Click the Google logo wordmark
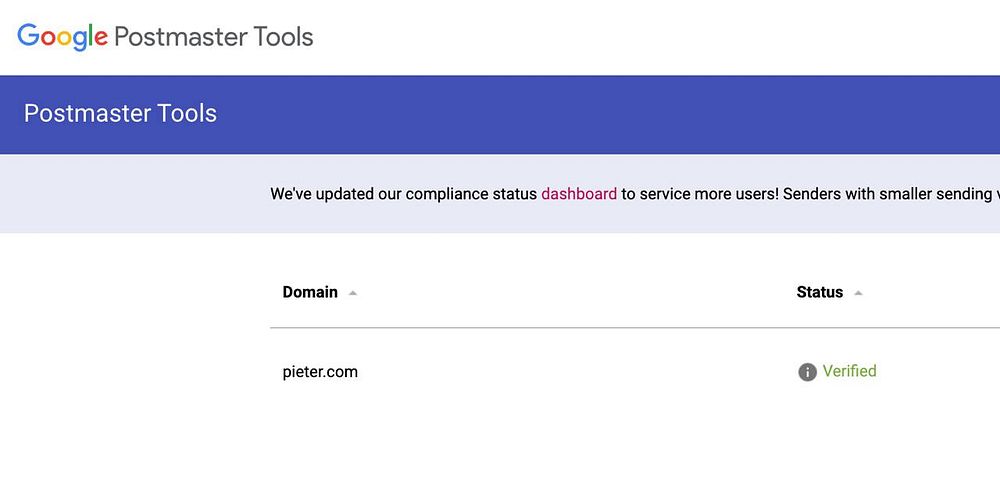1000x495 pixels. pos(62,37)
